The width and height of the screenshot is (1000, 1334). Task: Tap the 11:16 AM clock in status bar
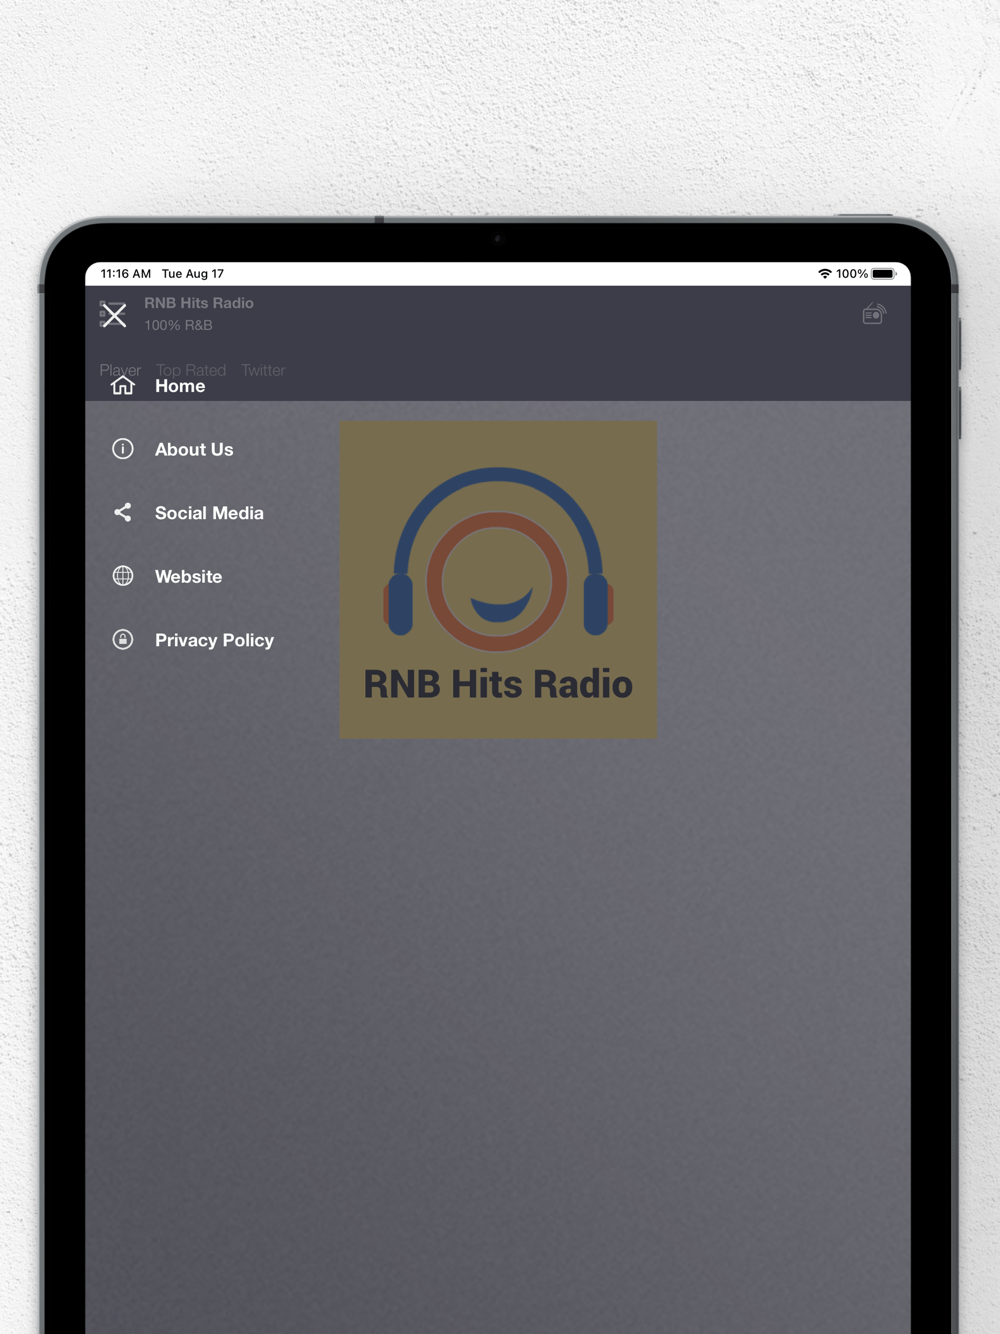pos(126,274)
